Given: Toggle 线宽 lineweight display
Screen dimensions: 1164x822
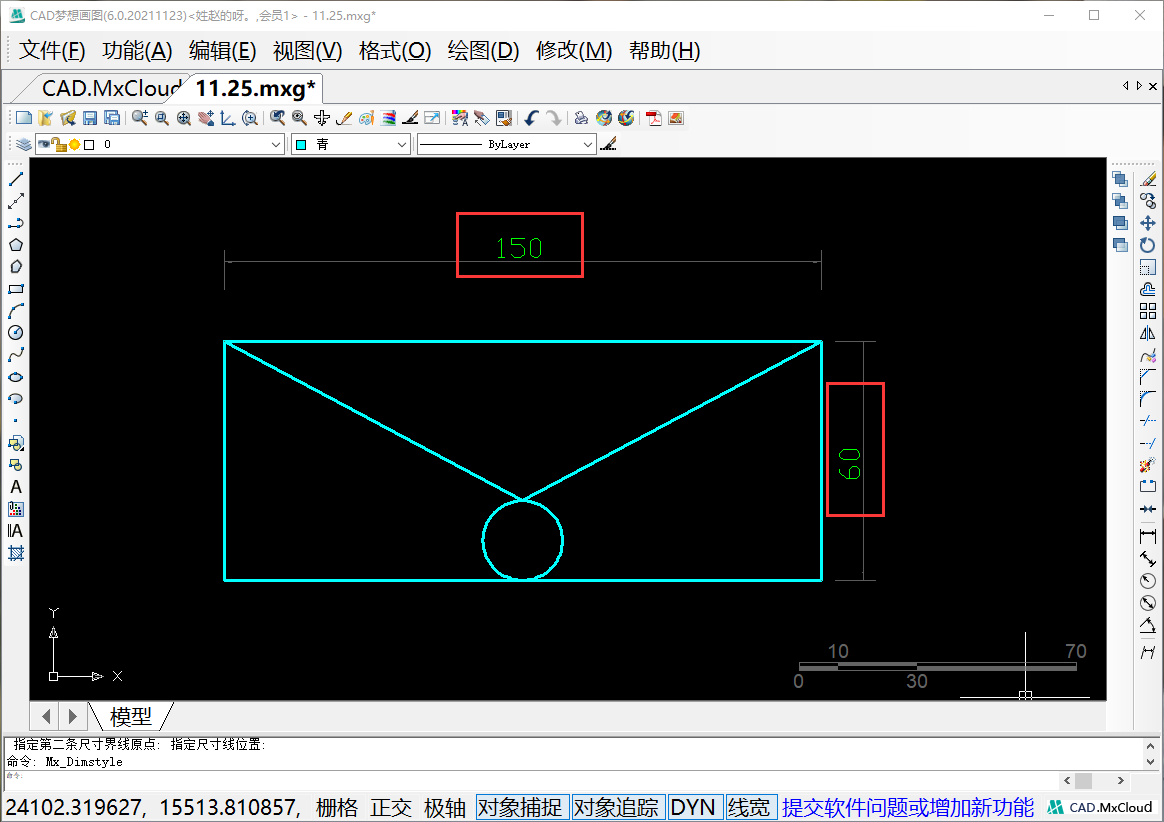Looking at the screenshot, I should click(x=750, y=808).
